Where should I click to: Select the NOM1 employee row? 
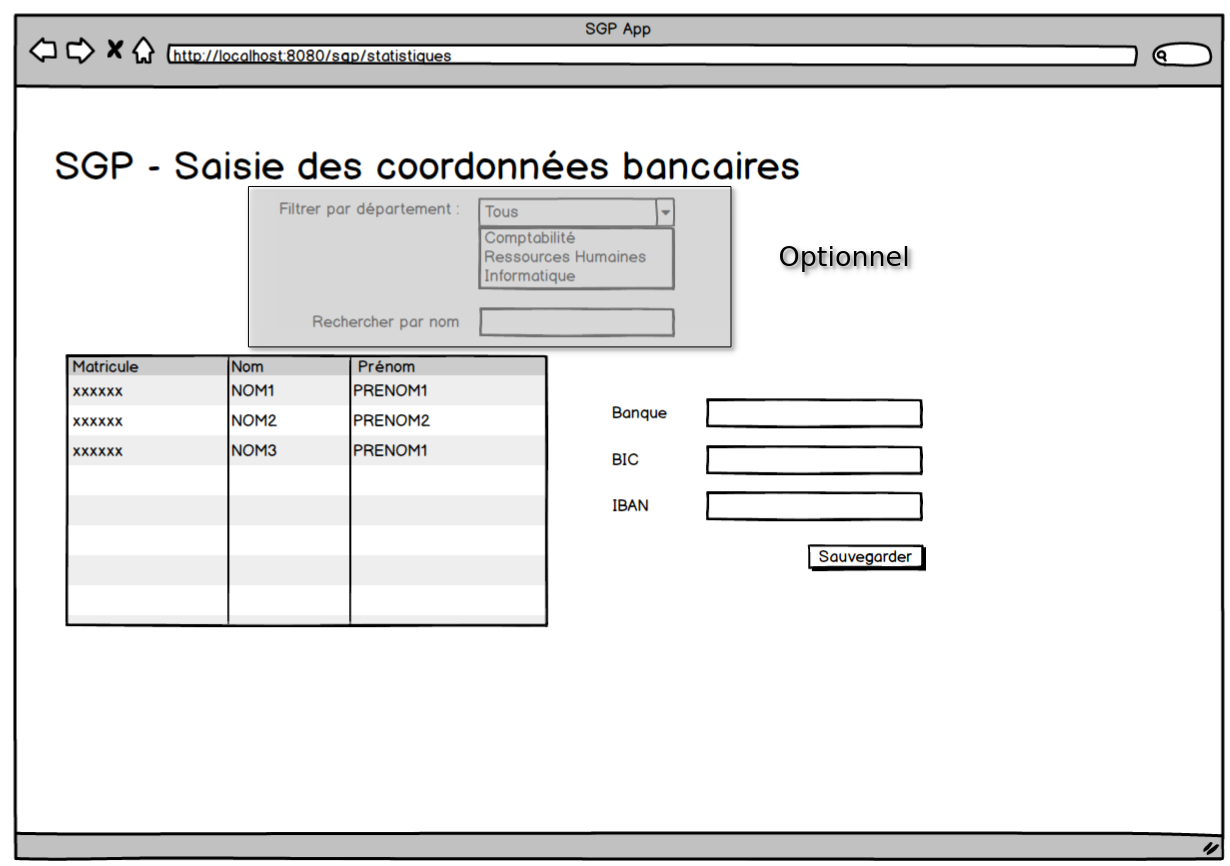pyautogui.click(x=306, y=391)
